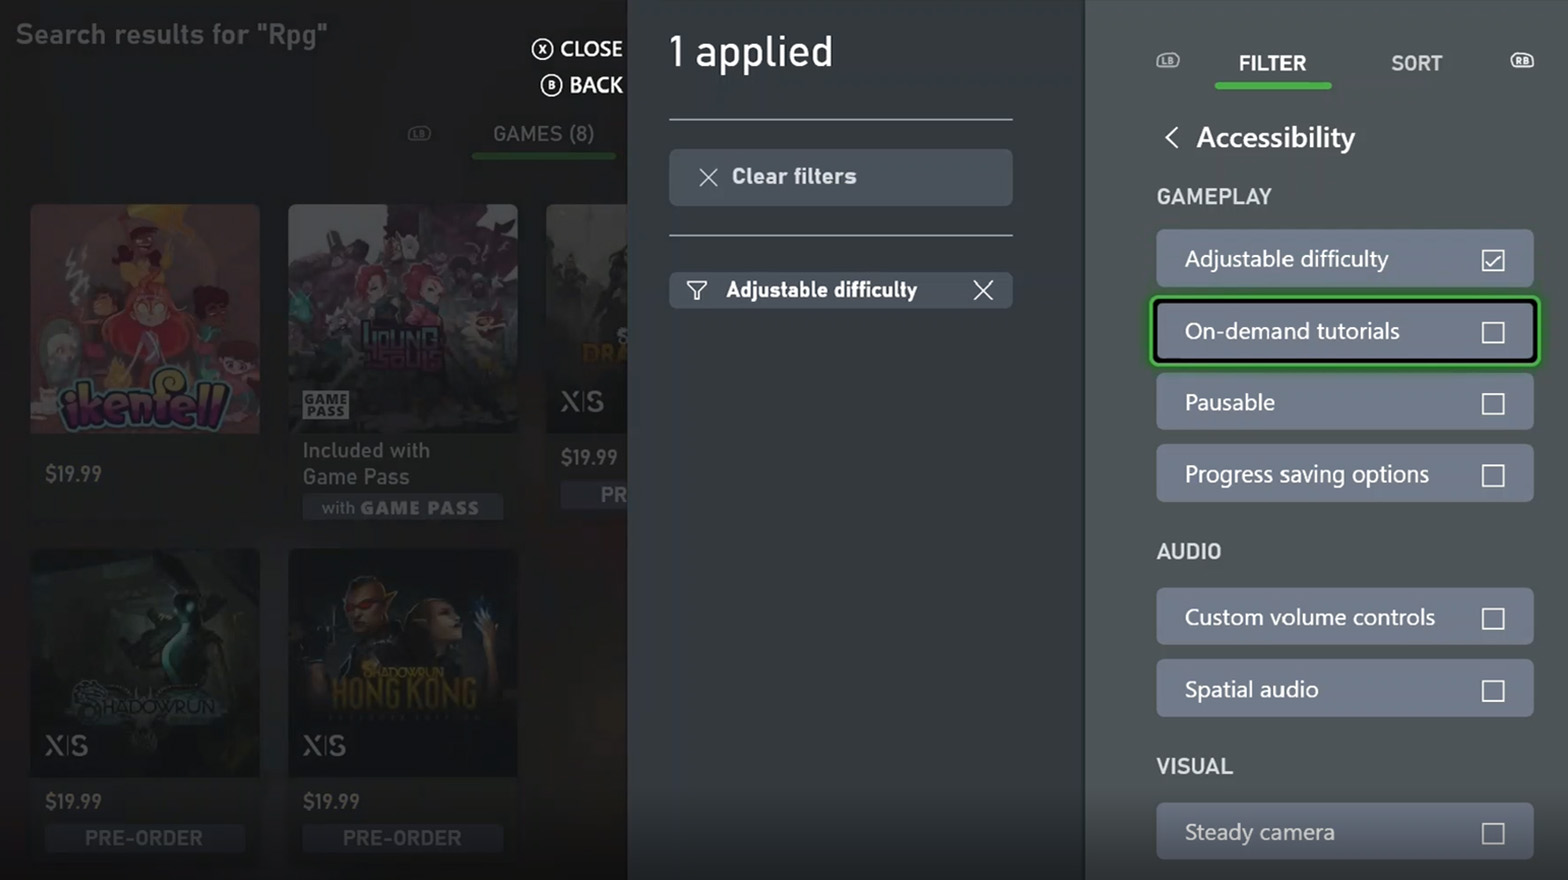This screenshot has height=880, width=1568.
Task: Open the Ikenfell game thumbnail
Action: pos(145,319)
